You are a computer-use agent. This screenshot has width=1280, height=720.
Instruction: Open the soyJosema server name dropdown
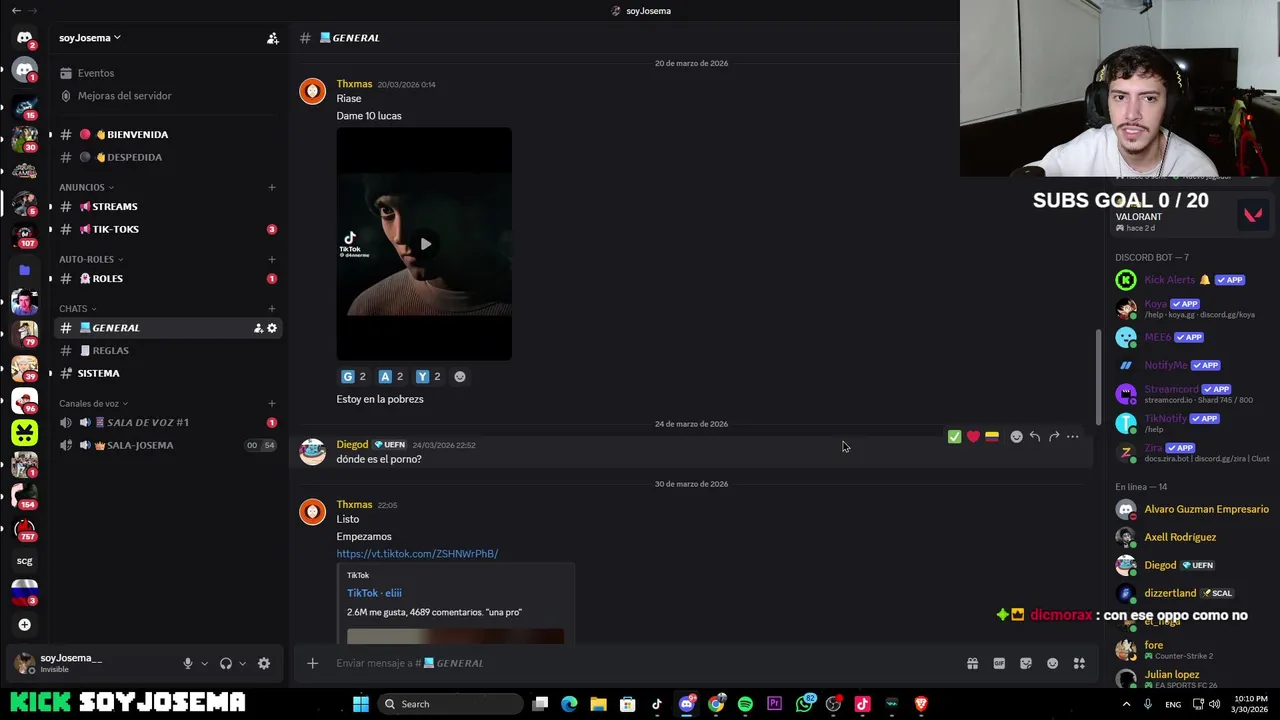click(x=90, y=38)
